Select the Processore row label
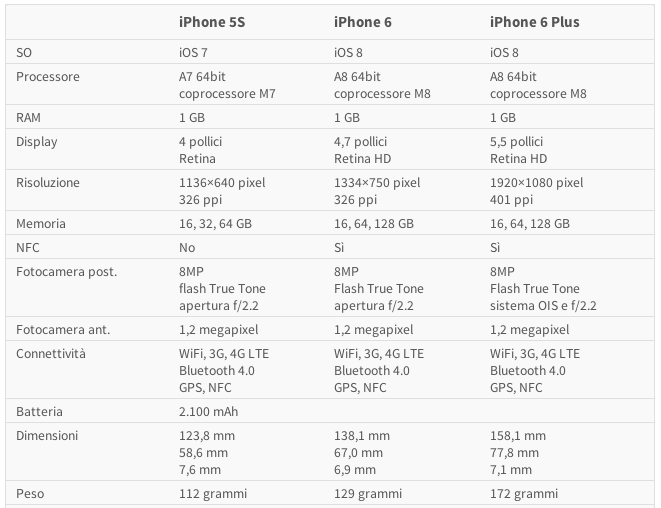This screenshot has height=508, width=661. (x=48, y=77)
